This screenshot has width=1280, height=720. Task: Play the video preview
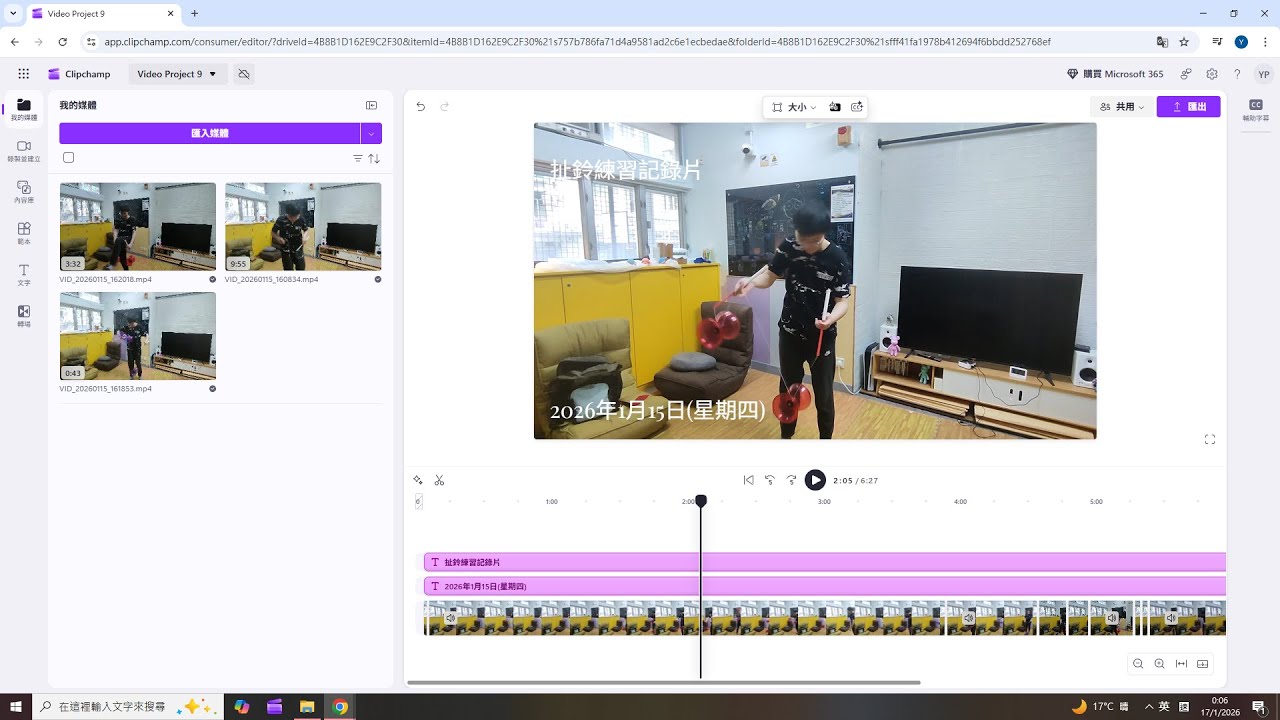point(816,480)
